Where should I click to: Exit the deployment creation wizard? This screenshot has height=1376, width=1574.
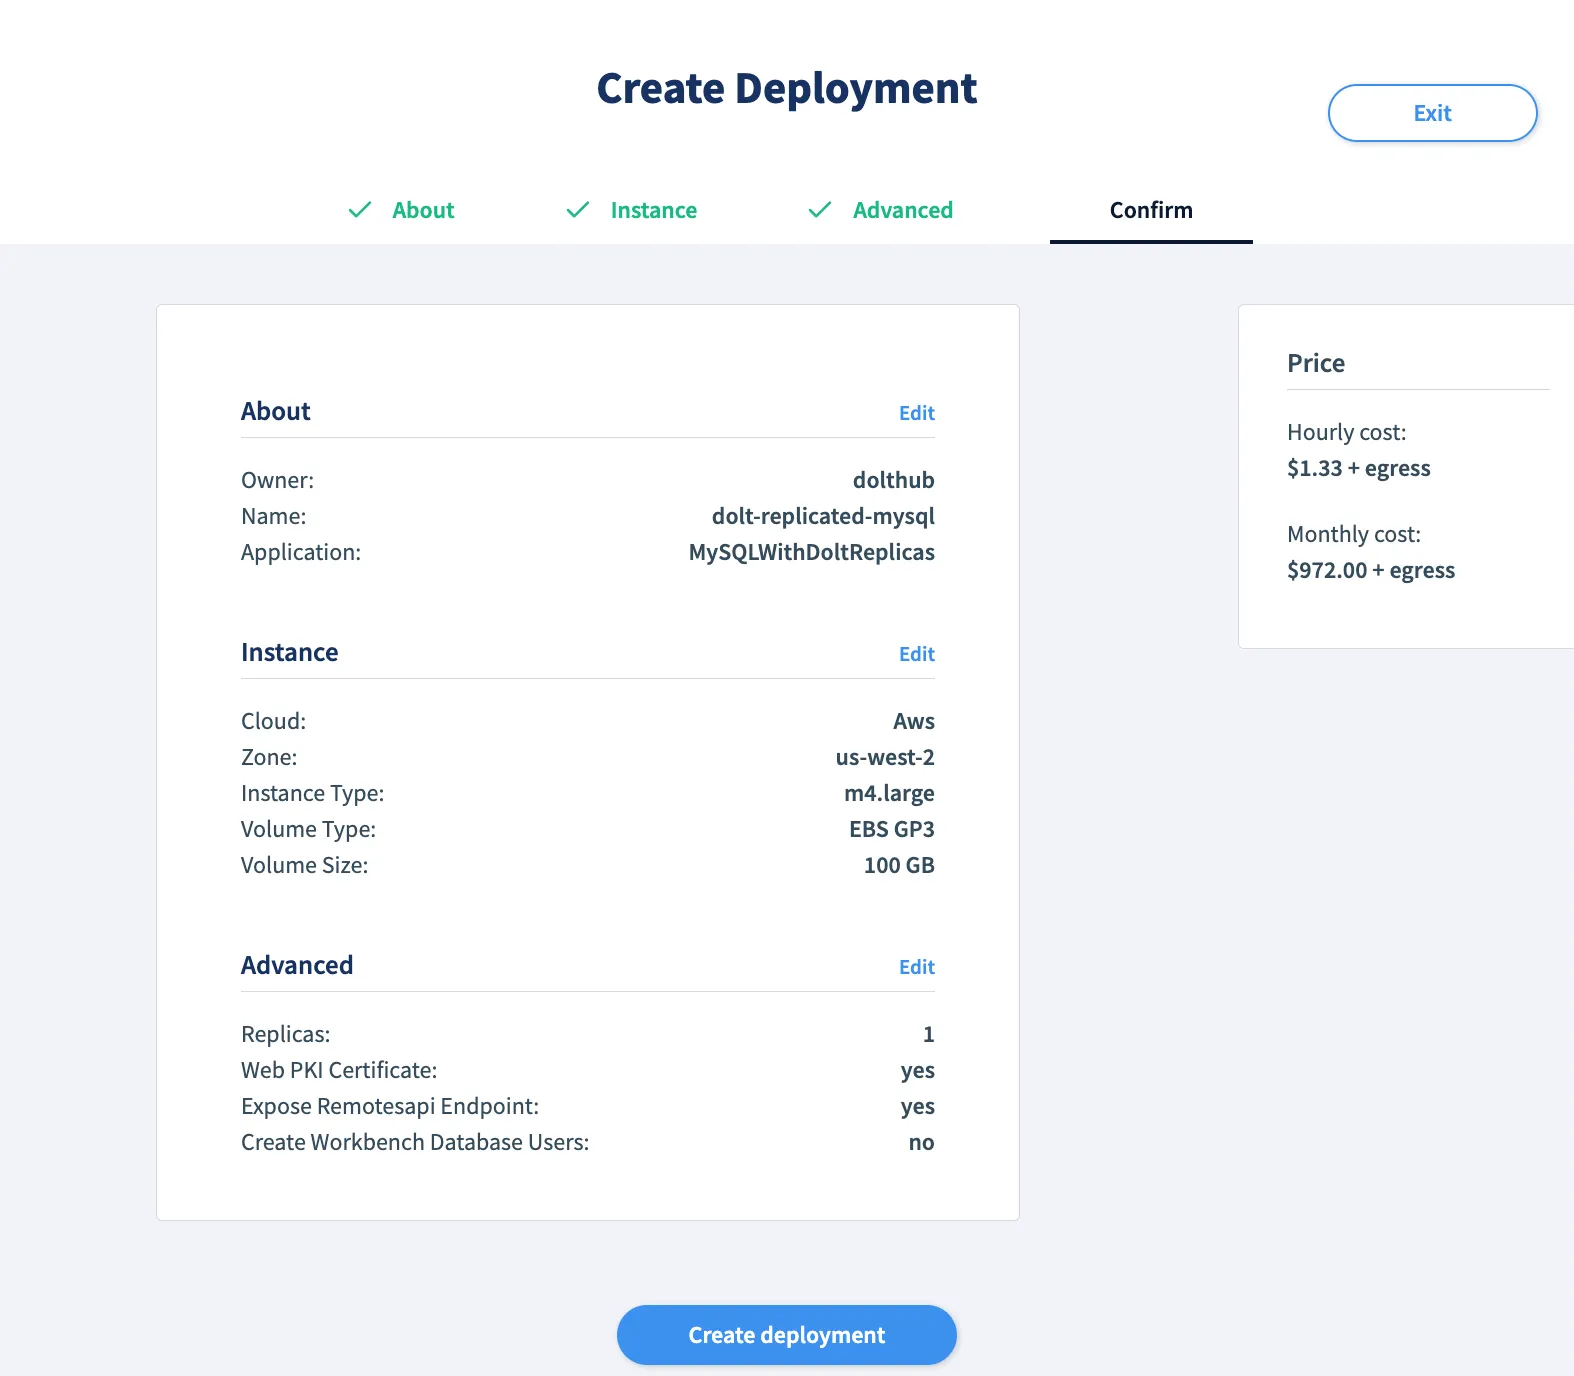tap(1432, 113)
